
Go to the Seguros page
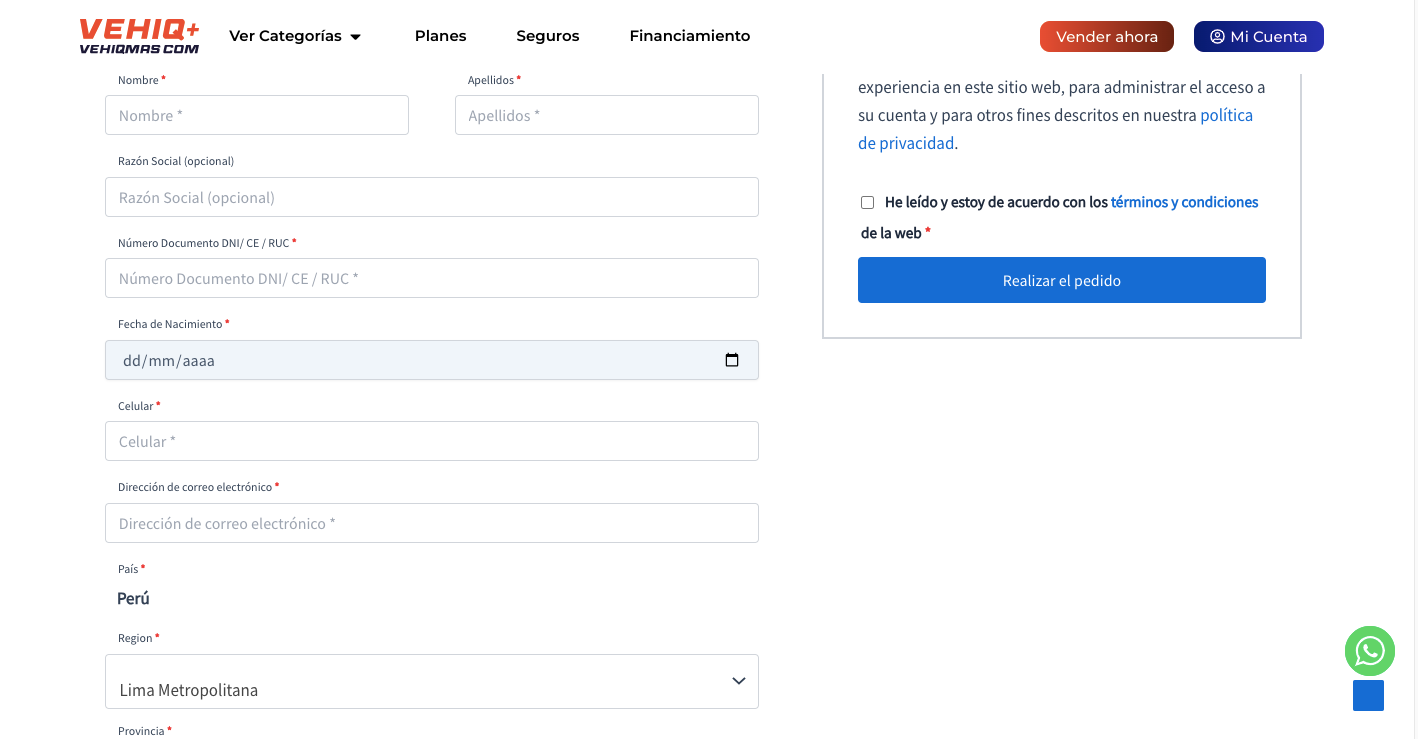coord(547,36)
